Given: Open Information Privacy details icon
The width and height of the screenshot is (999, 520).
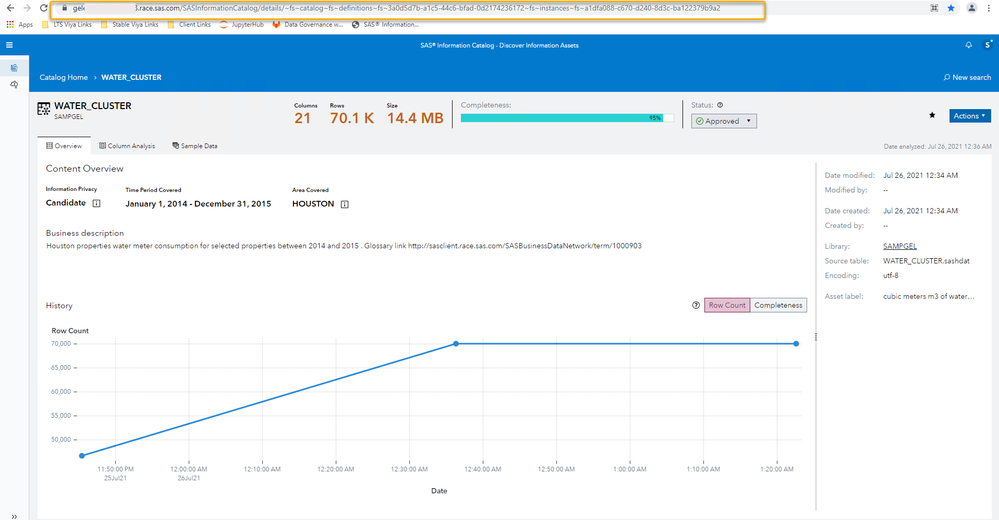Looking at the screenshot, I should coord(97,203).
